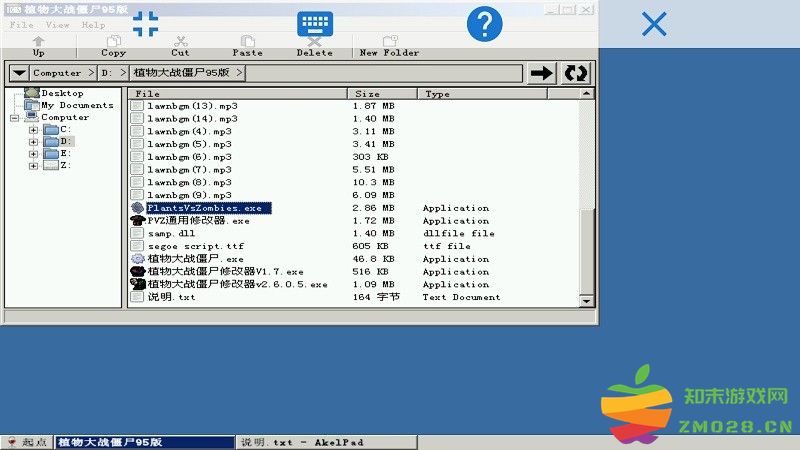Open the address bar history dropdown

19,73
